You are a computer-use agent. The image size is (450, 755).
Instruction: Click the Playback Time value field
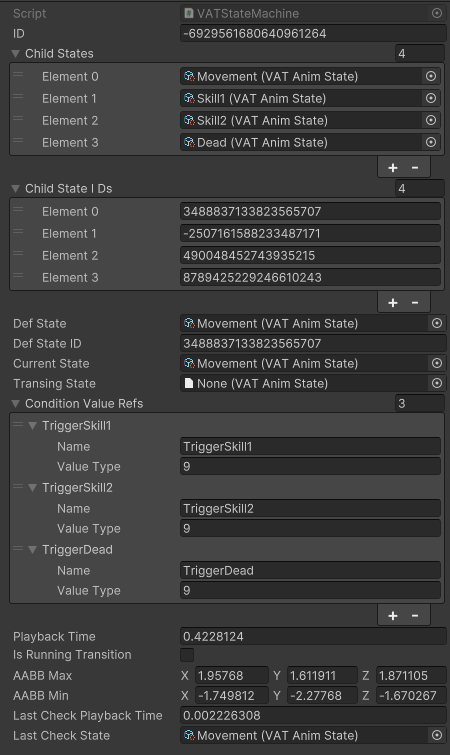tap(313, 637)
